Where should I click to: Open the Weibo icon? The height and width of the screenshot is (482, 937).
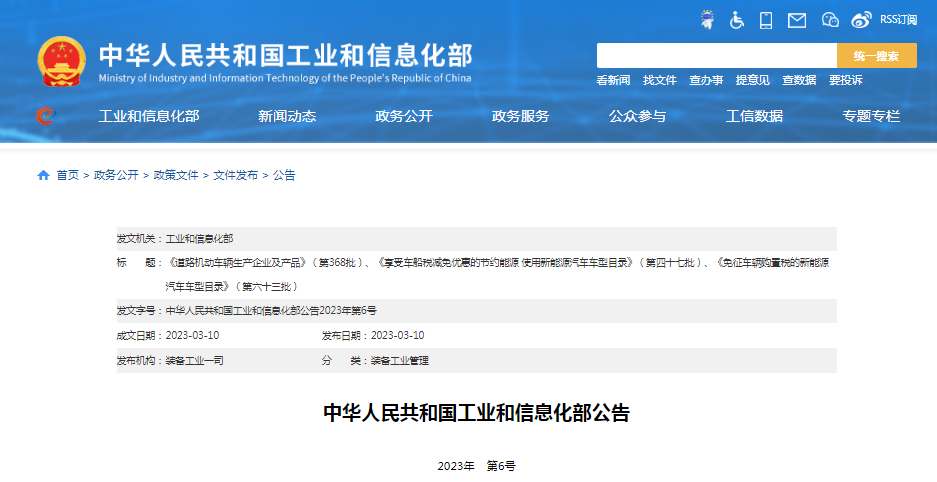861,20
